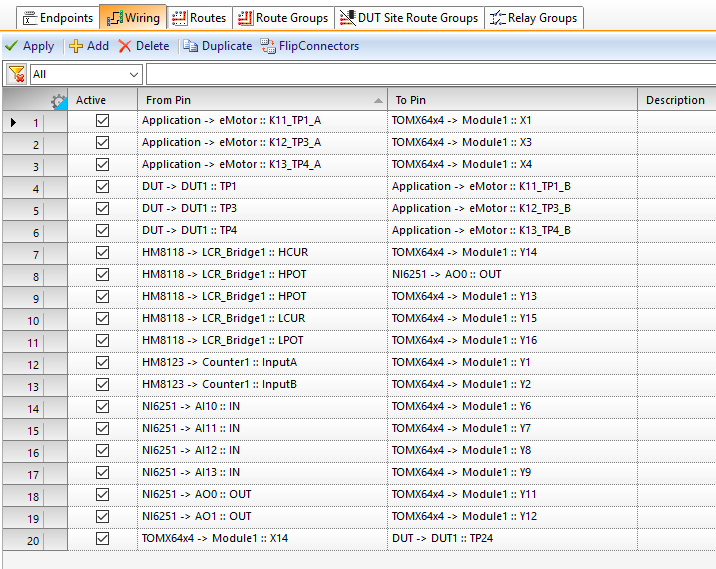This screenshot has width=716, height=569.
Task: Click To Pin cell 'DUT1 :: TP24'
Action: click(x=512, y=538)
